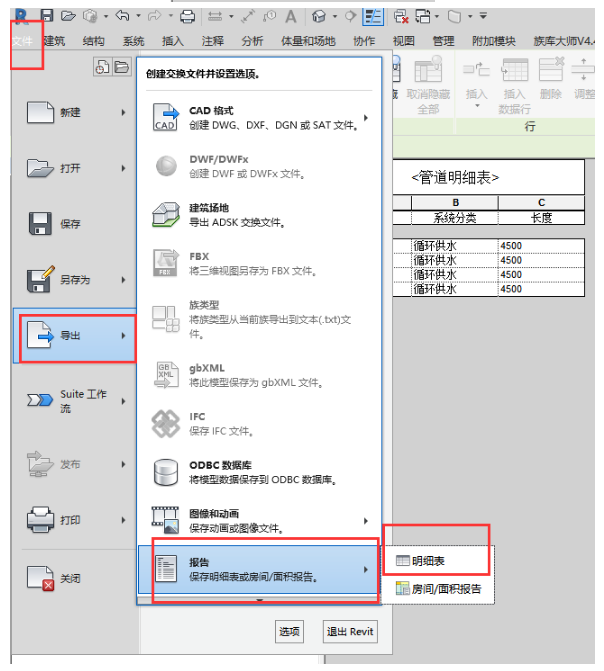Click the Save icon in quick access toolbar
The height and width of the screenshot is (671, 604).
[47, 16]
